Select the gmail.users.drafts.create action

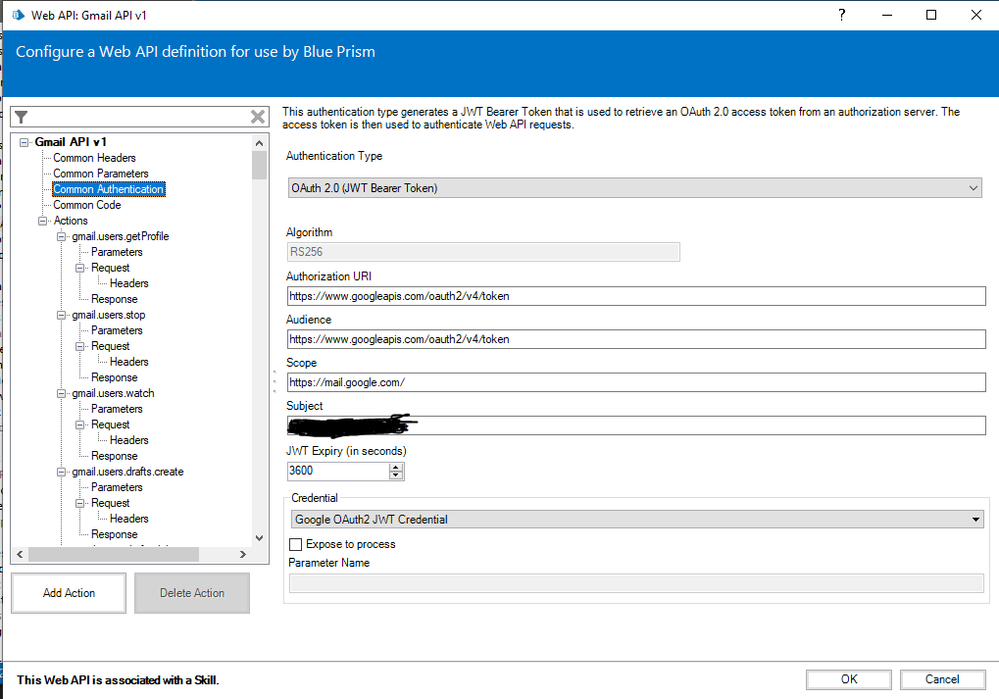pyautogui.click(x=127, y=471)
